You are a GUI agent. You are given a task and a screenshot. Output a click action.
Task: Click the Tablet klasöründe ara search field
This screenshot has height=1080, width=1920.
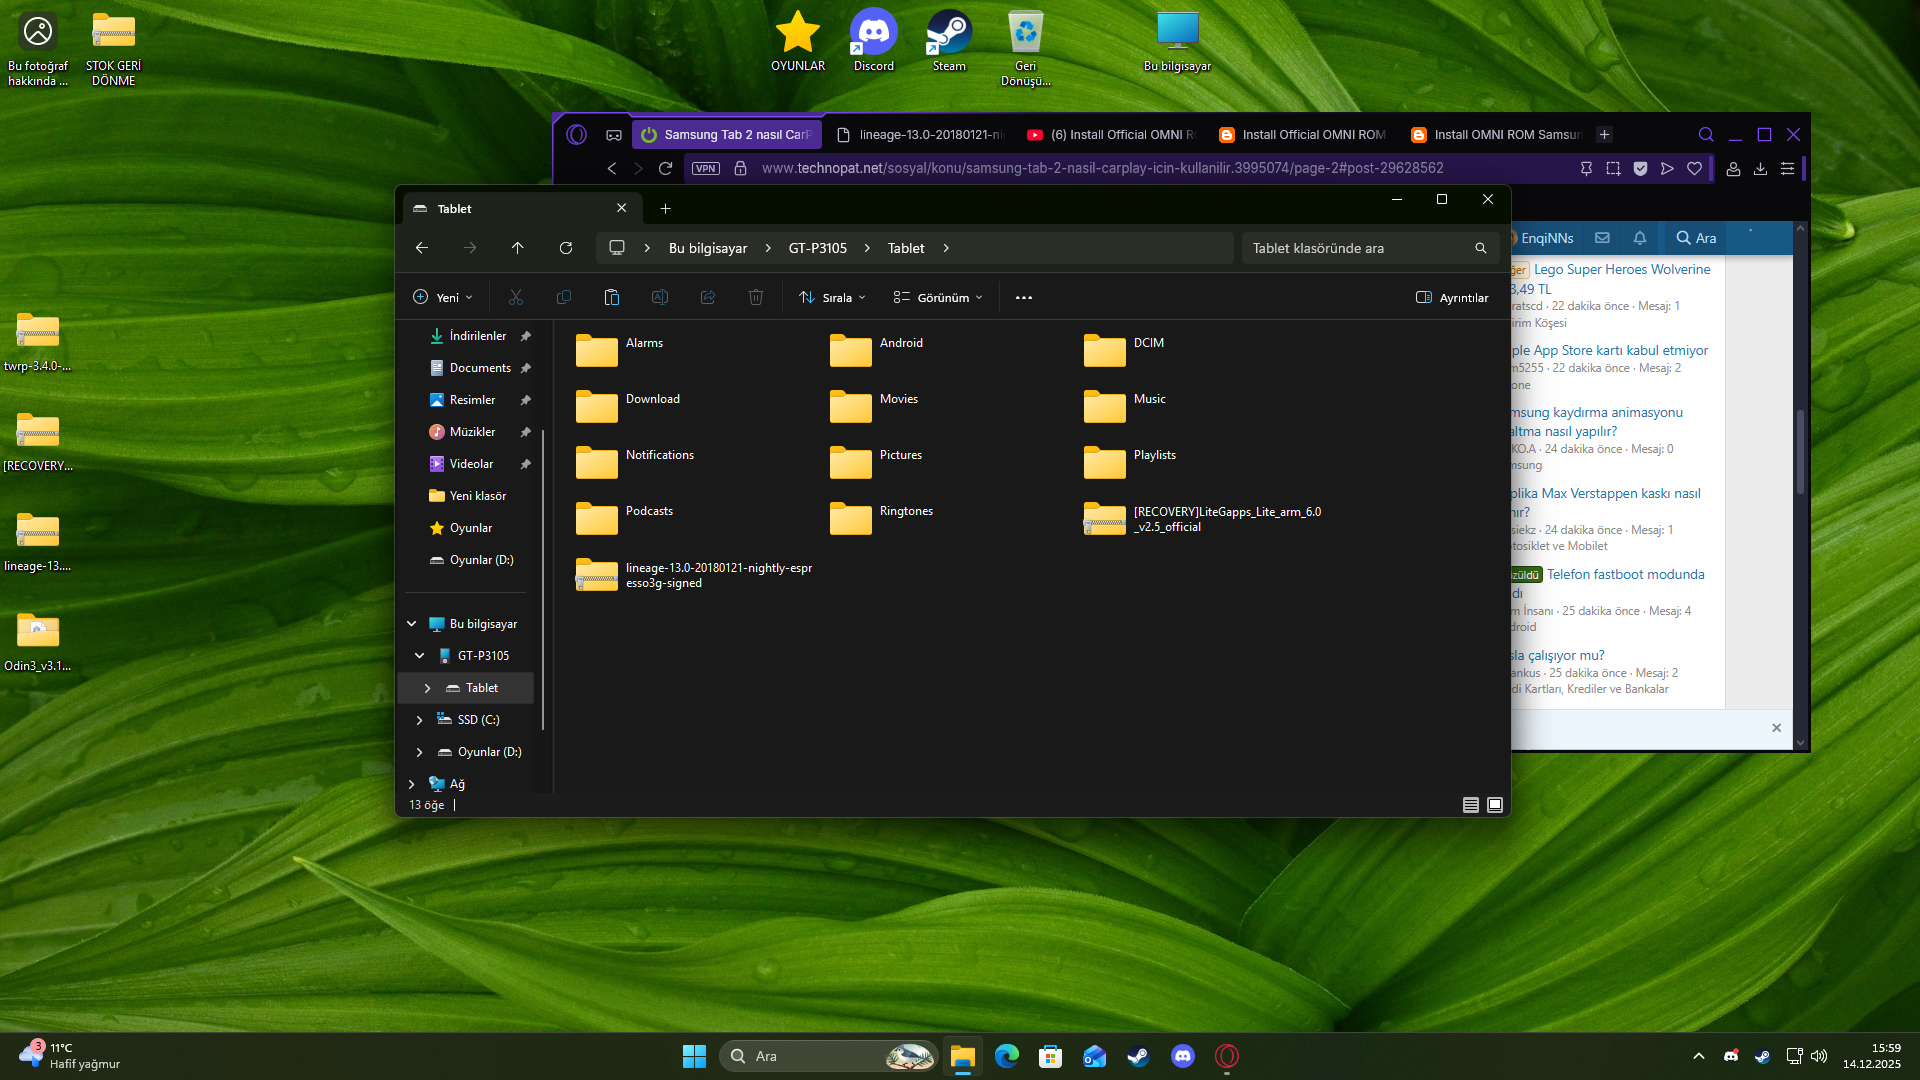click(1355, 248)
